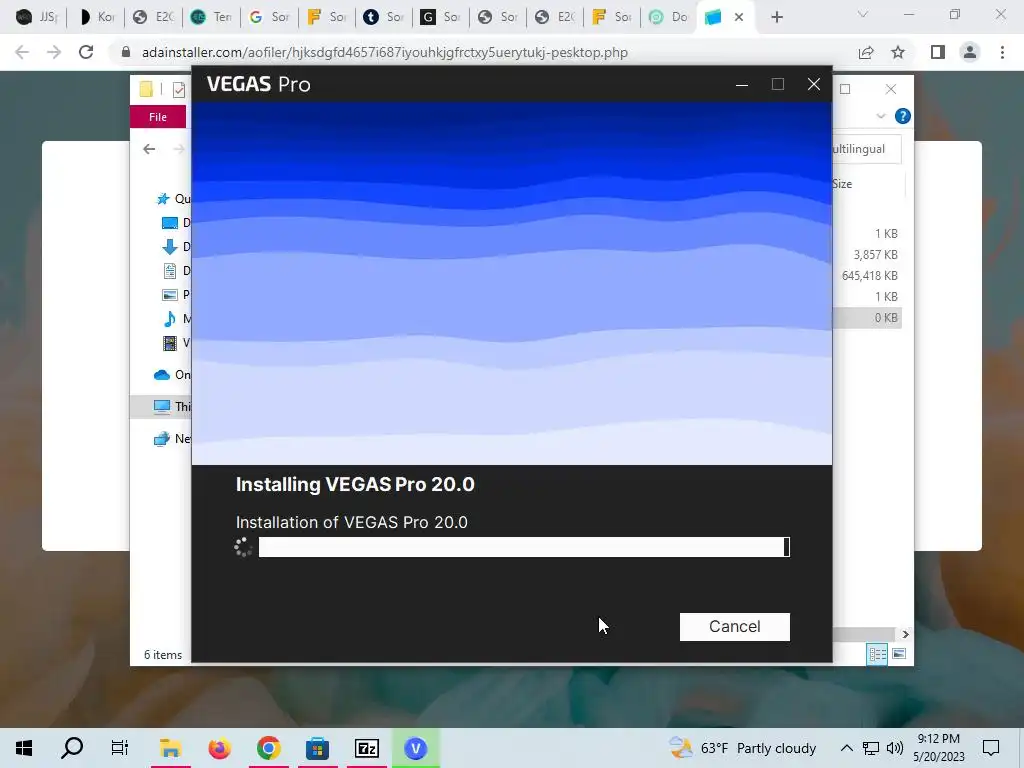Click the Explorer title bar properties checkmark icon

(179, 89)
